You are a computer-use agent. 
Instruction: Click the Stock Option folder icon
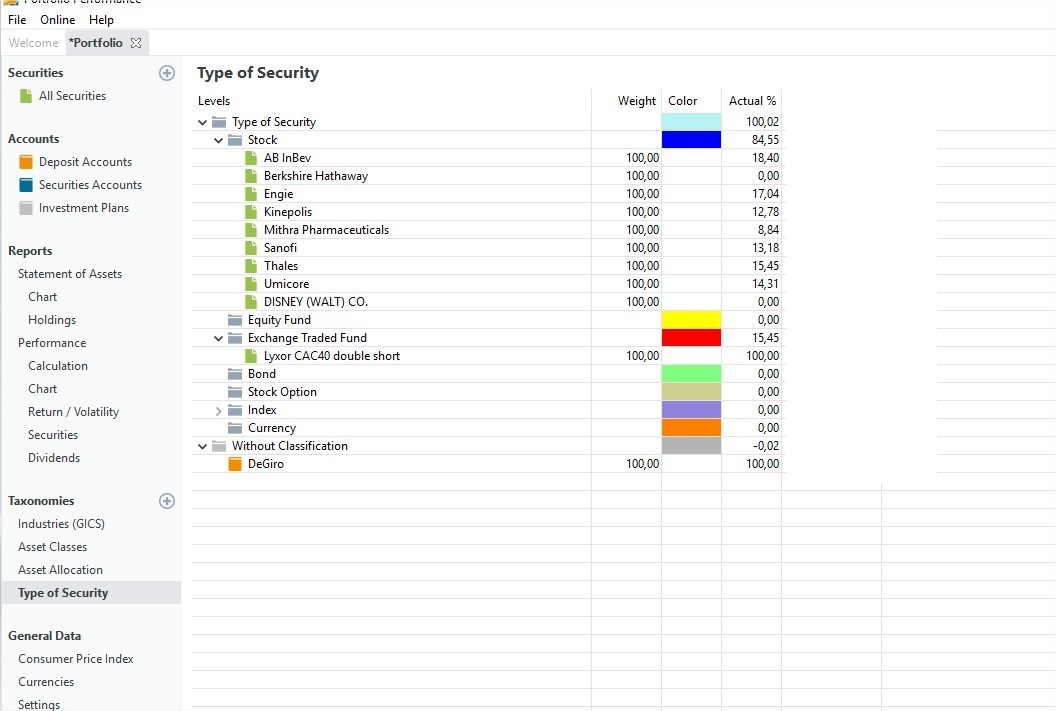coord(234,392)
